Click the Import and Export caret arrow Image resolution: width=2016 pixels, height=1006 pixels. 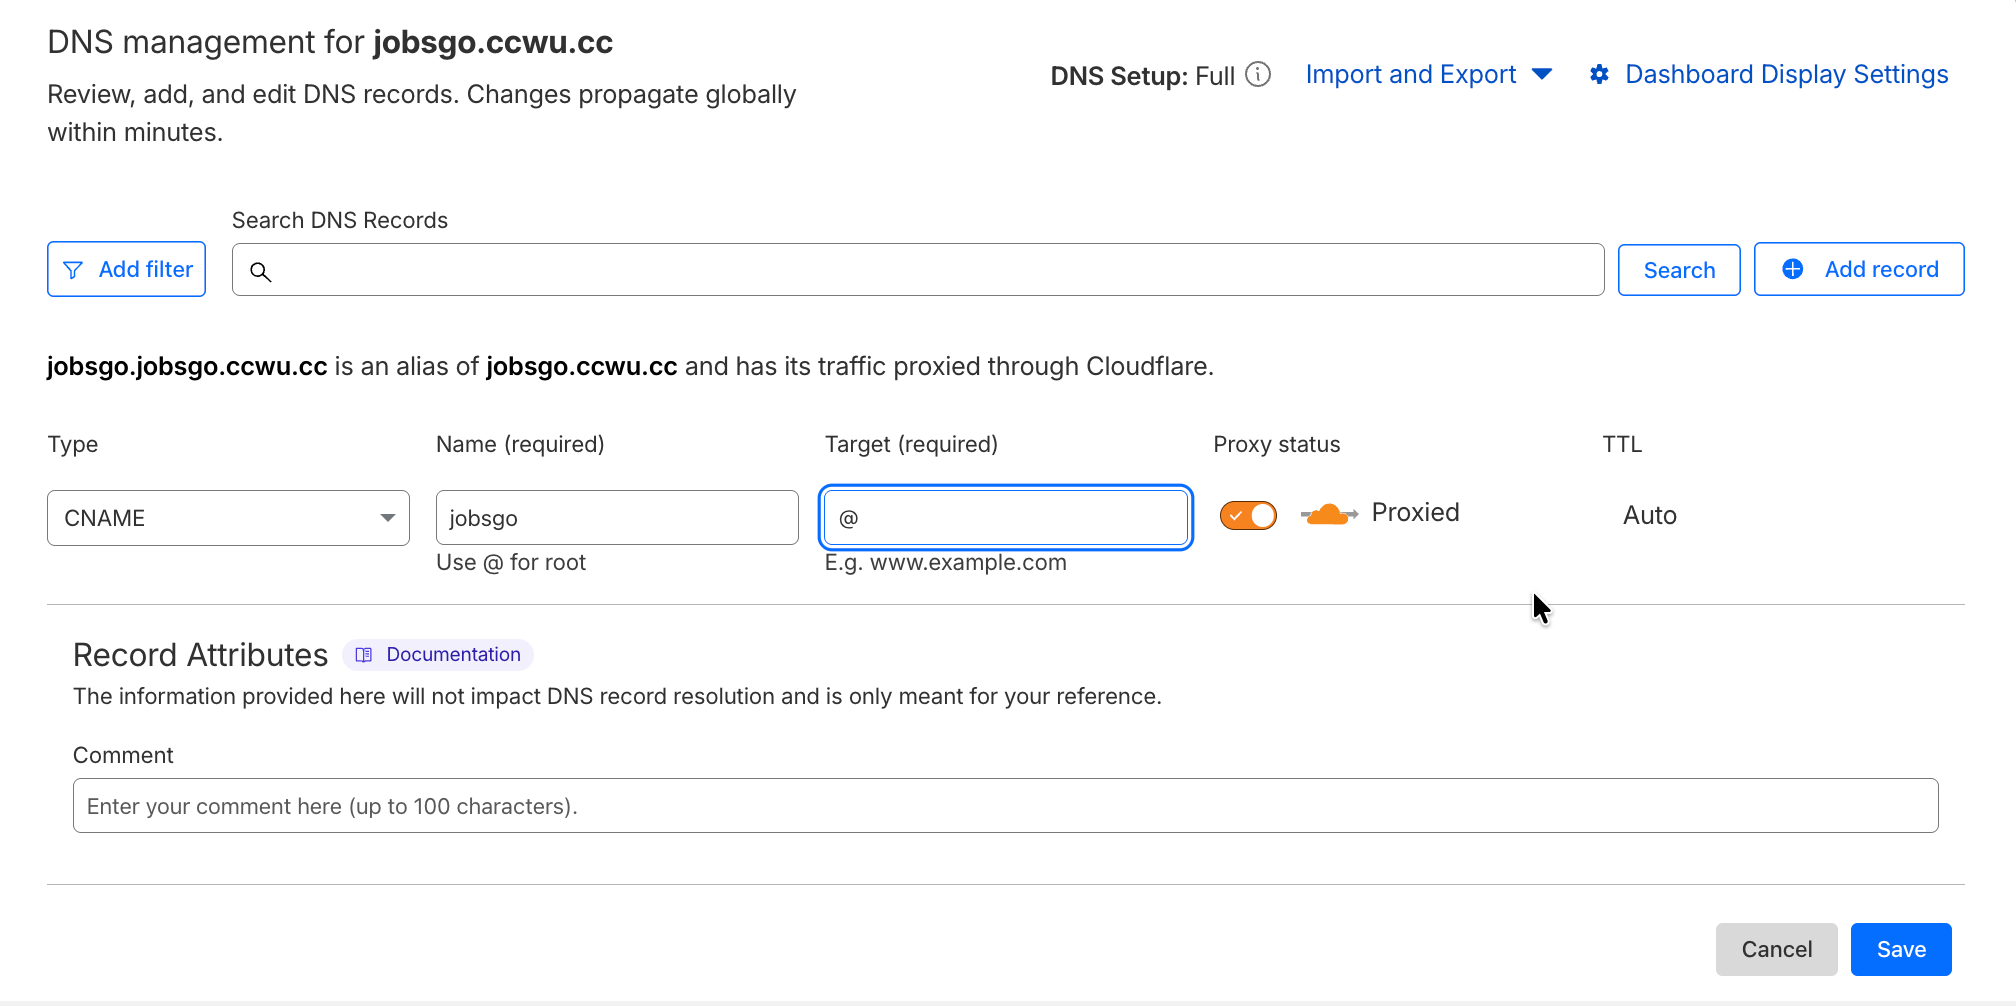tap(1541, 74)
